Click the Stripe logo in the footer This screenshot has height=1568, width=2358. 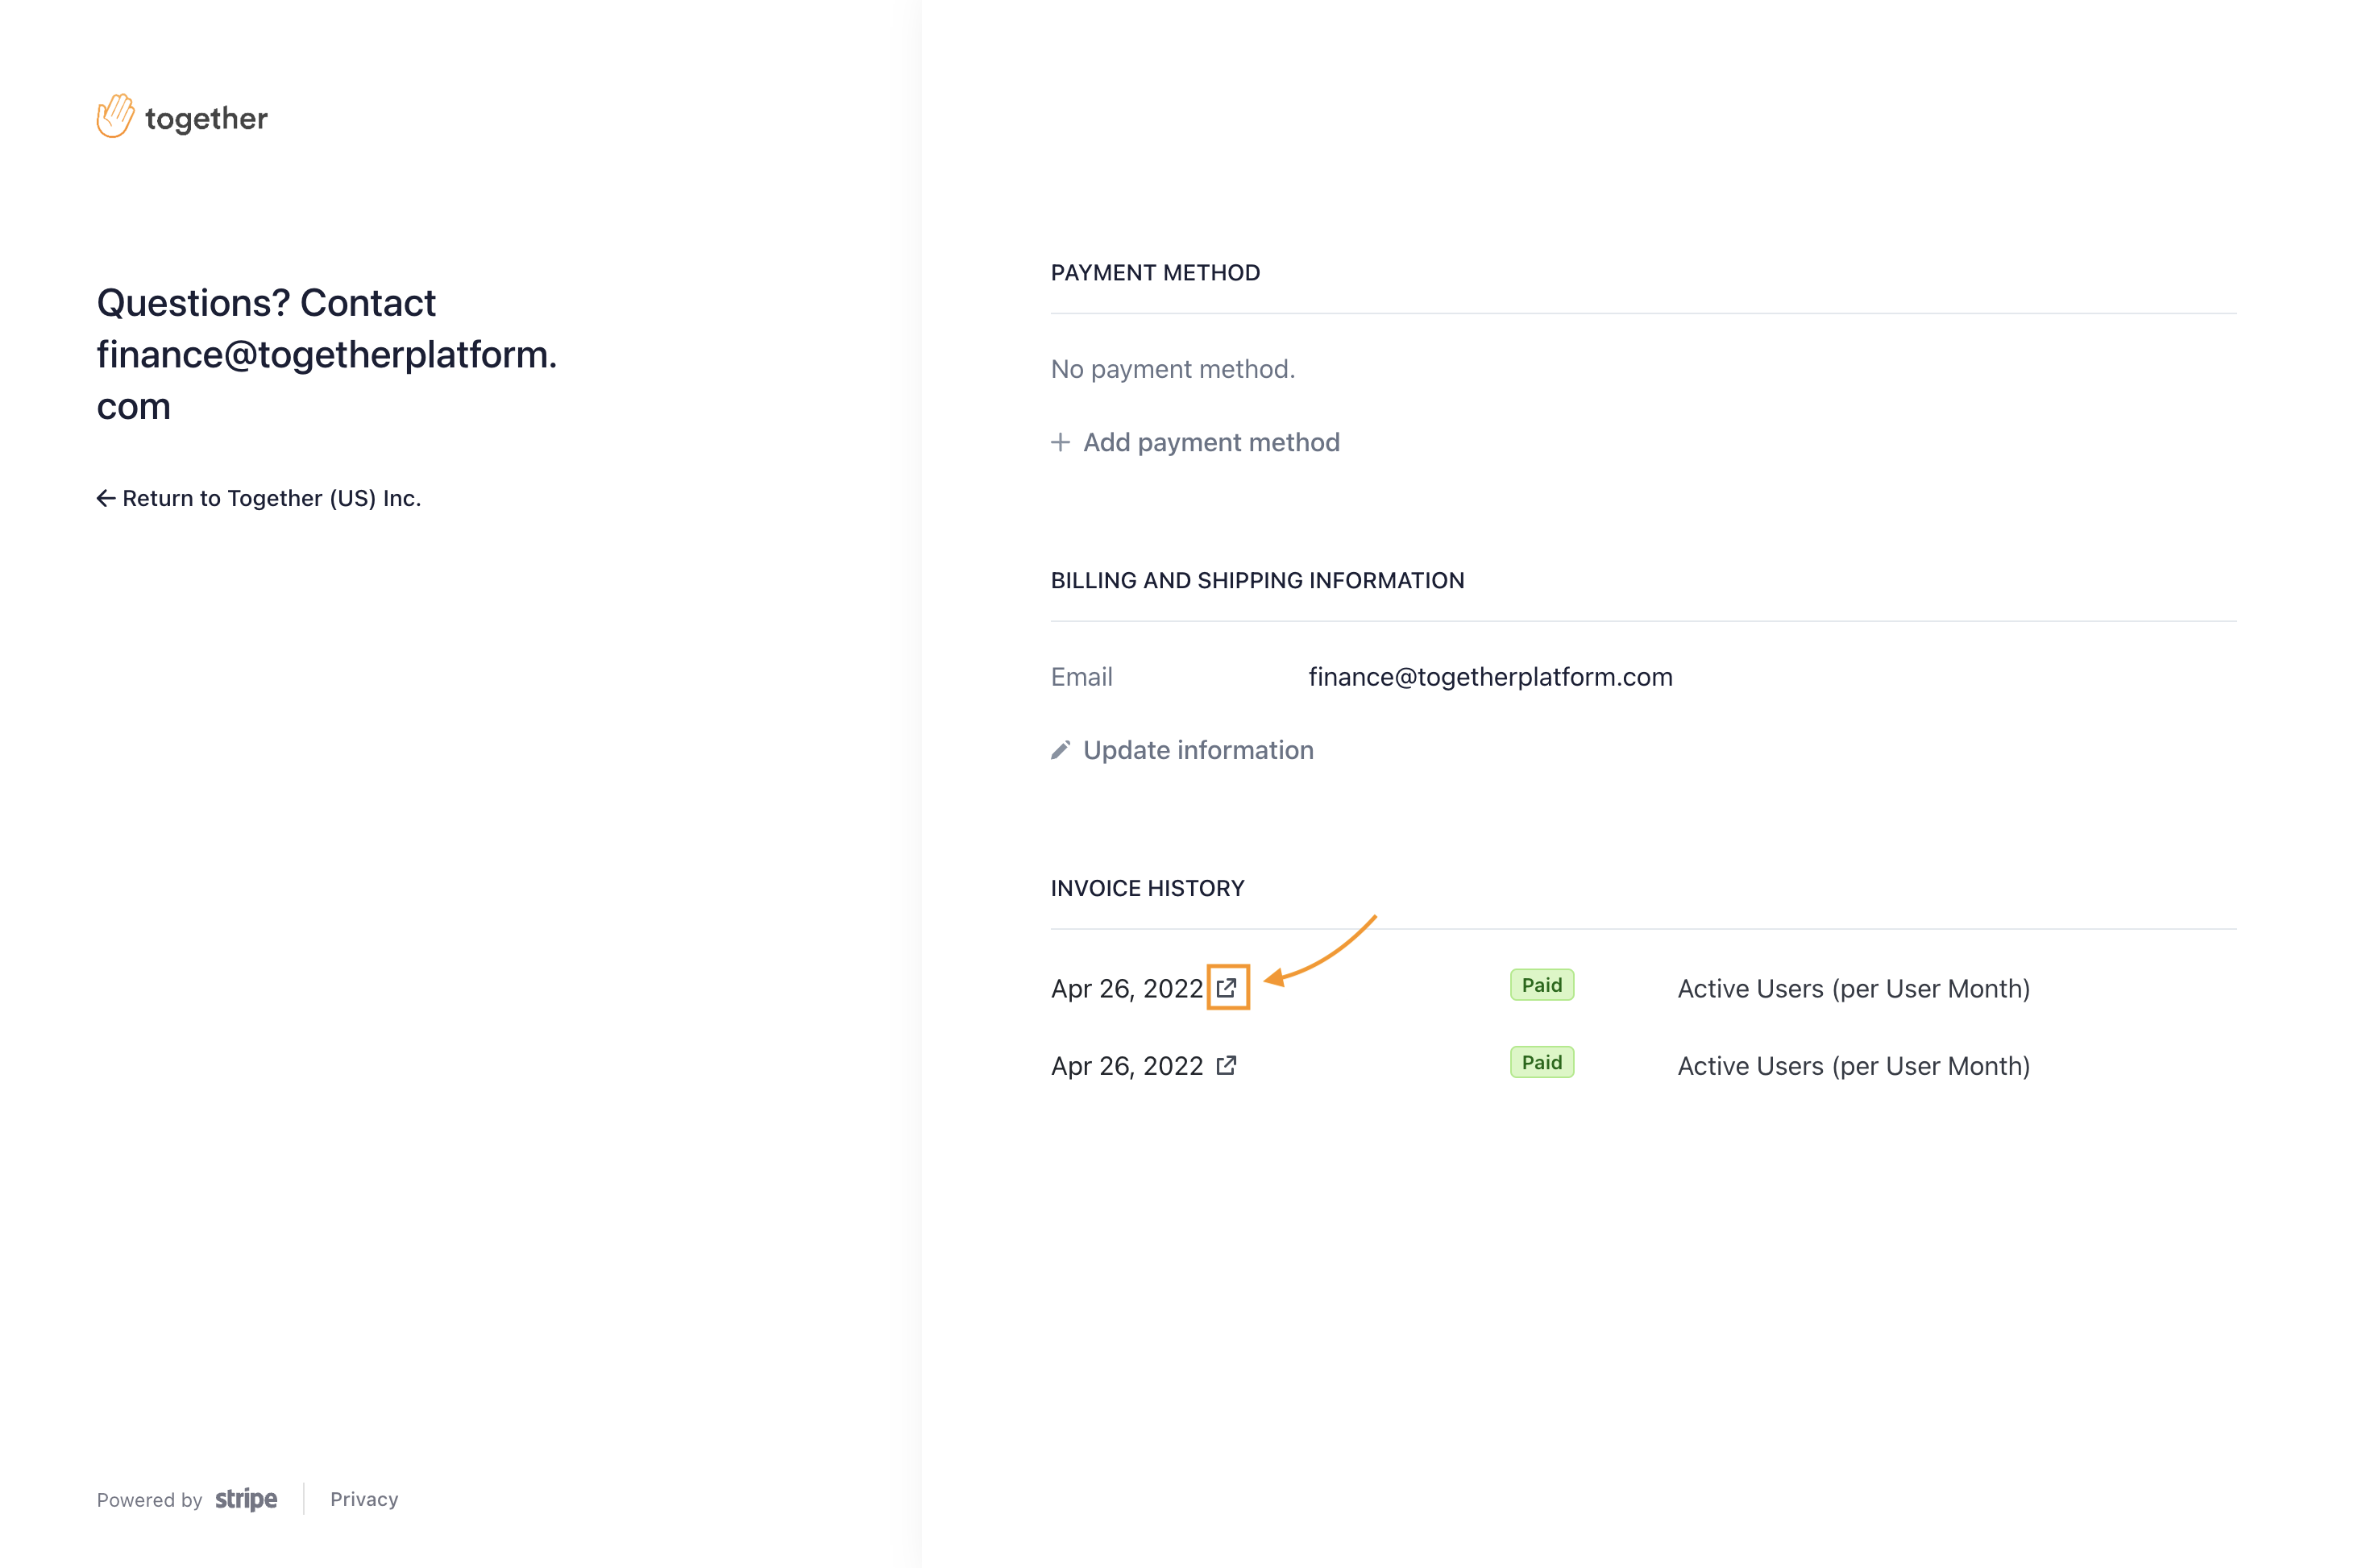pos(246,1499)
